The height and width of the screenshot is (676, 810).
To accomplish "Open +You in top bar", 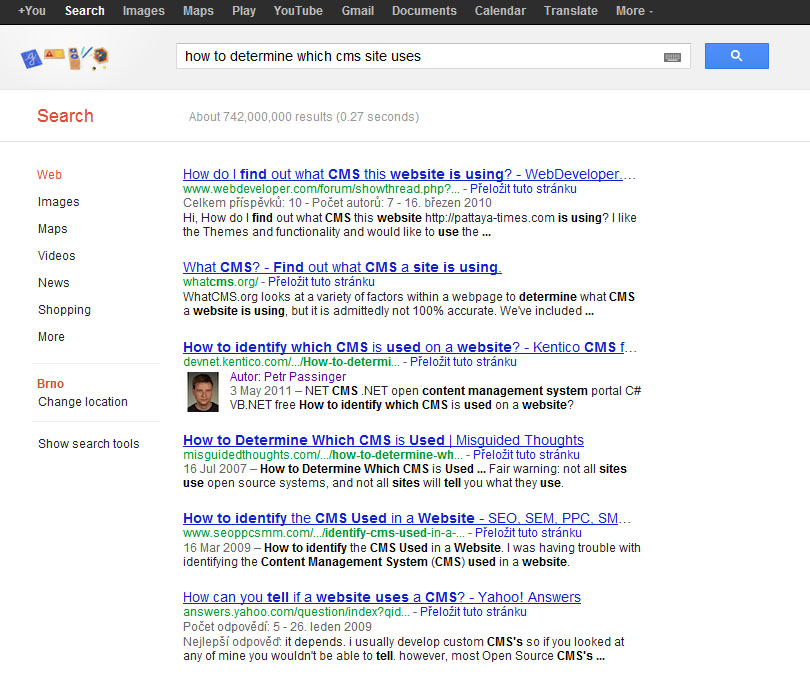I will tap(32, 11).
